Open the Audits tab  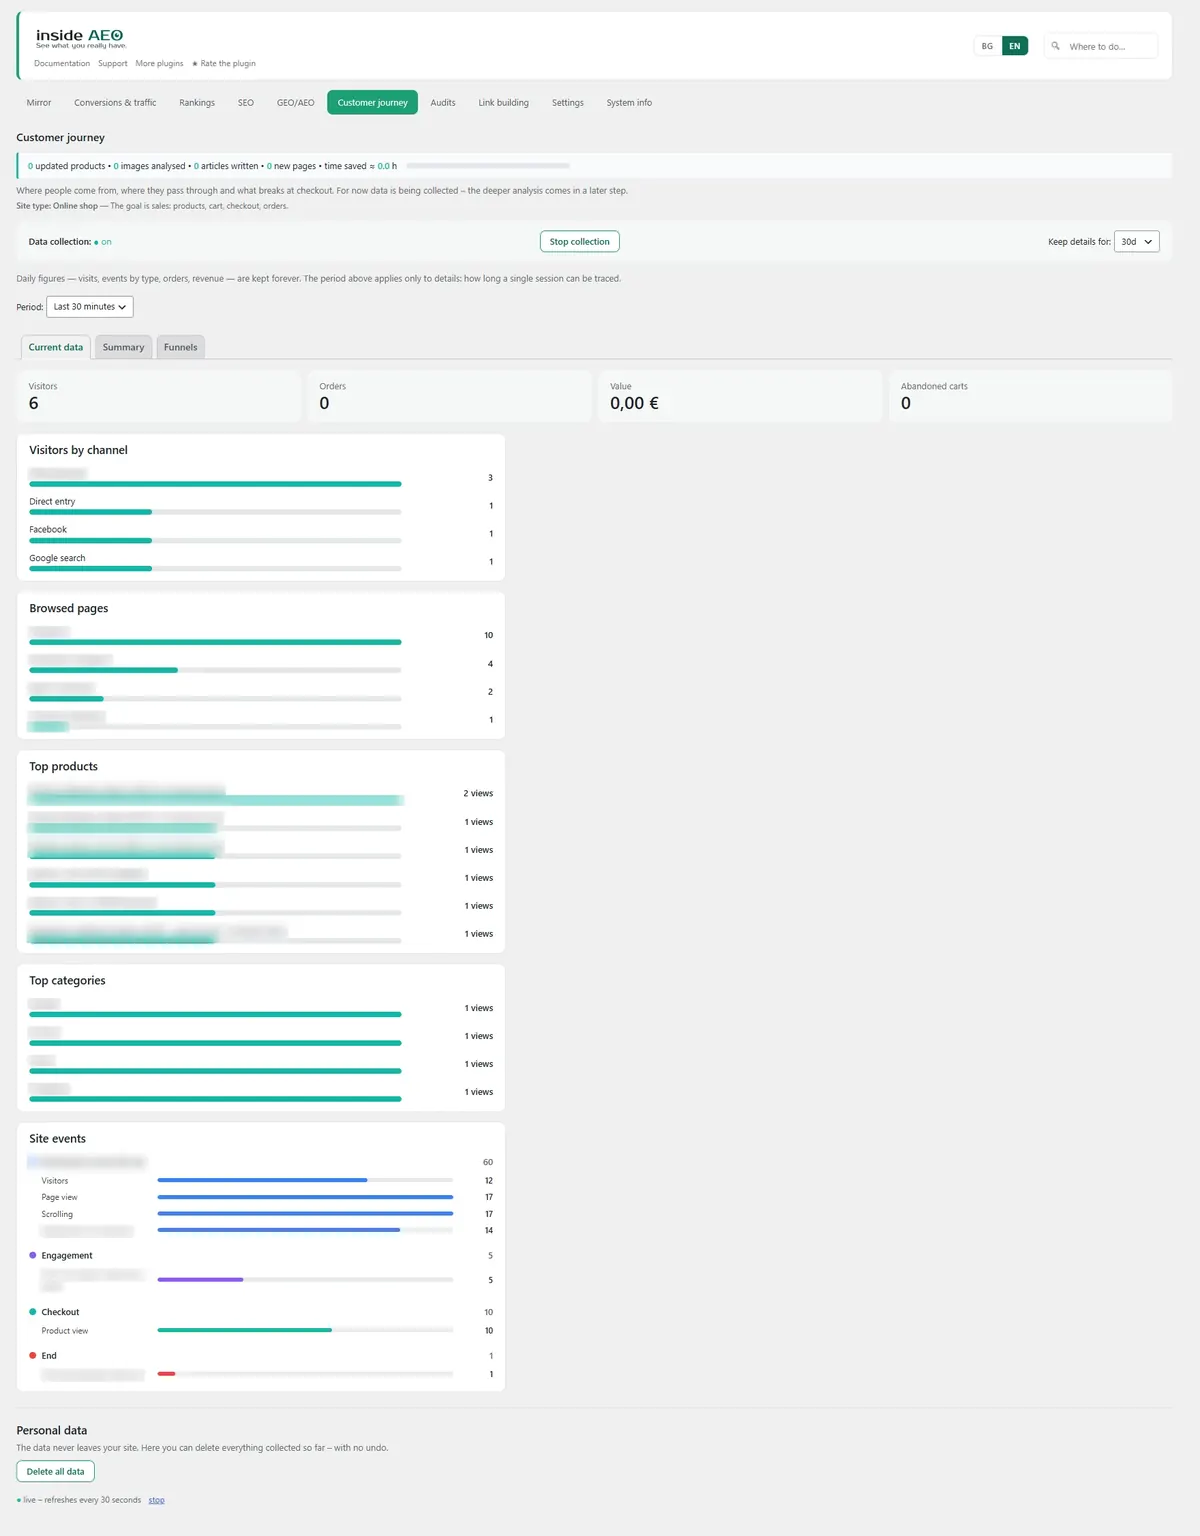click(x=443, y=103)
